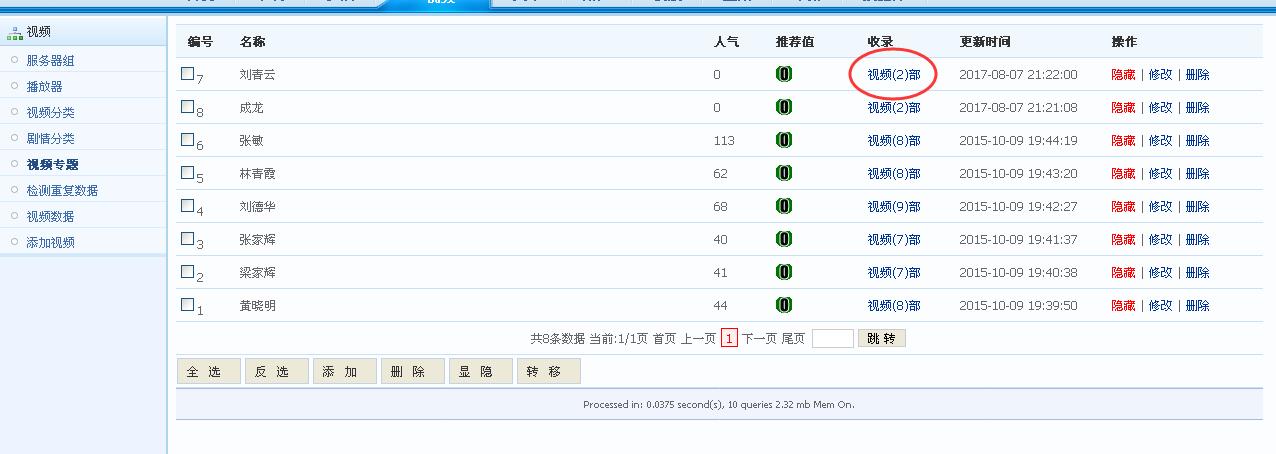Click the recommend value icon for 黄晓明
The width and height of the screenshot is (1276, 454).
click(784, 305)
